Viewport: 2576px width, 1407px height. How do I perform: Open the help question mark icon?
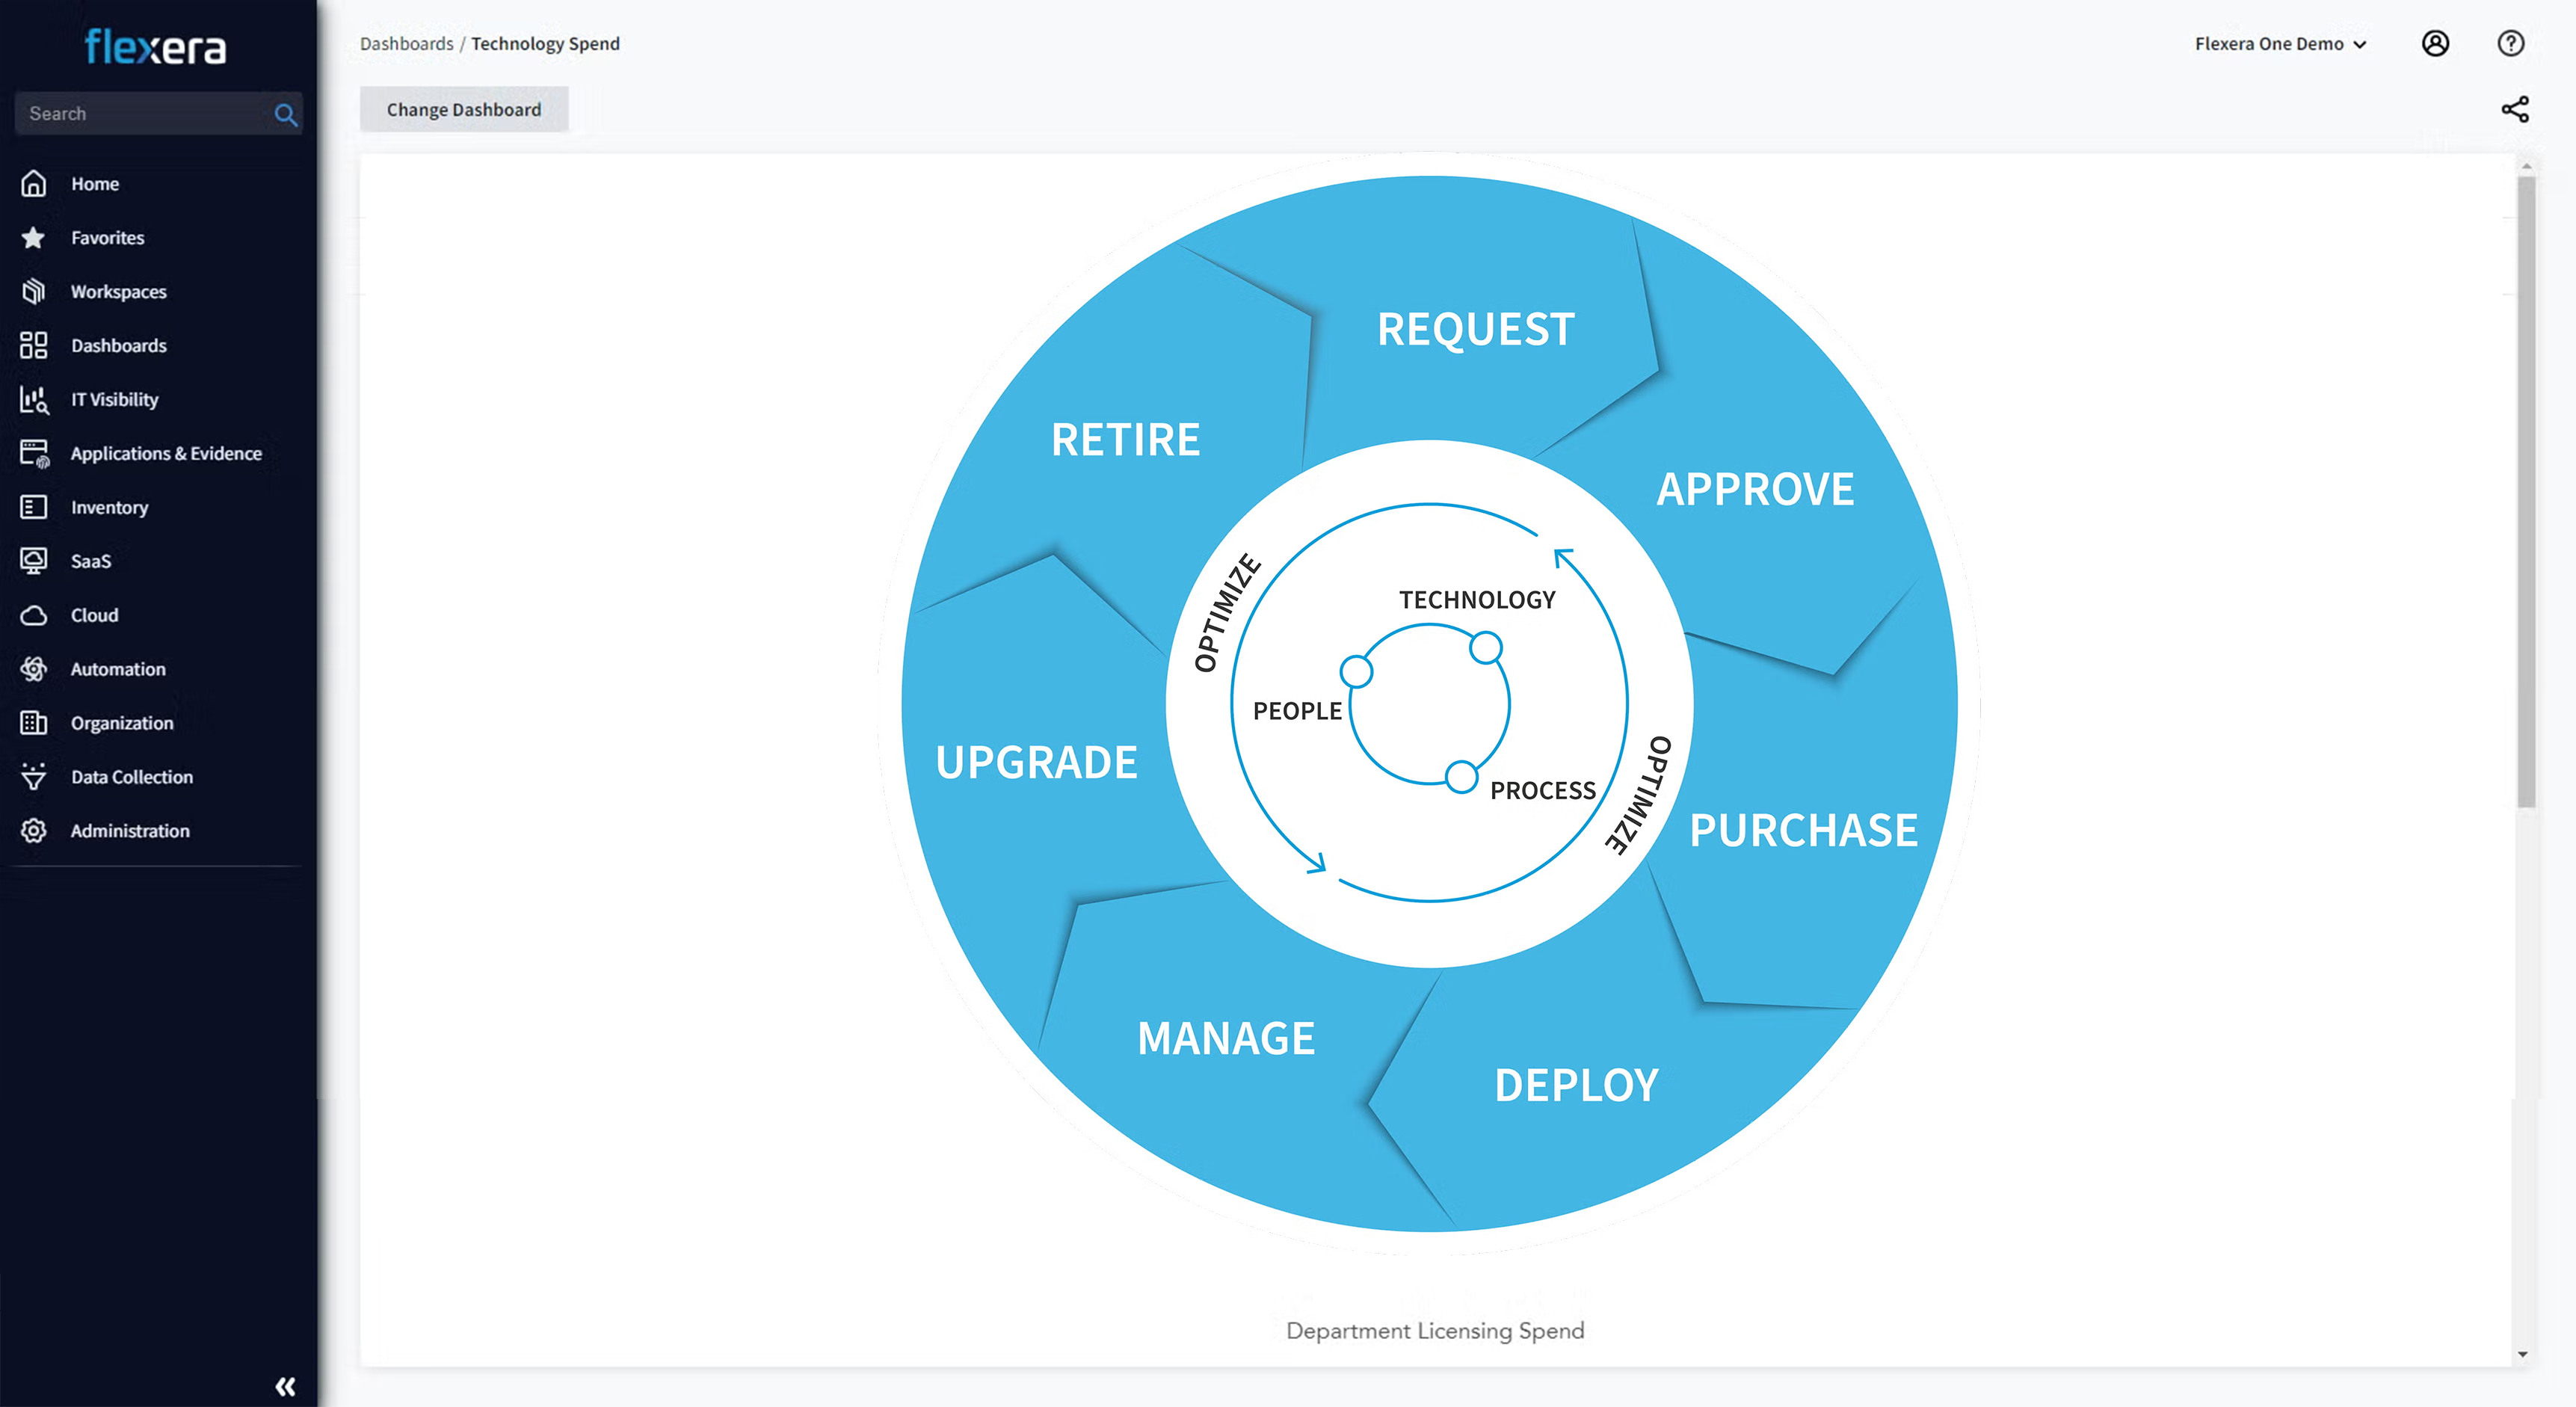(x=2510, y=44)
